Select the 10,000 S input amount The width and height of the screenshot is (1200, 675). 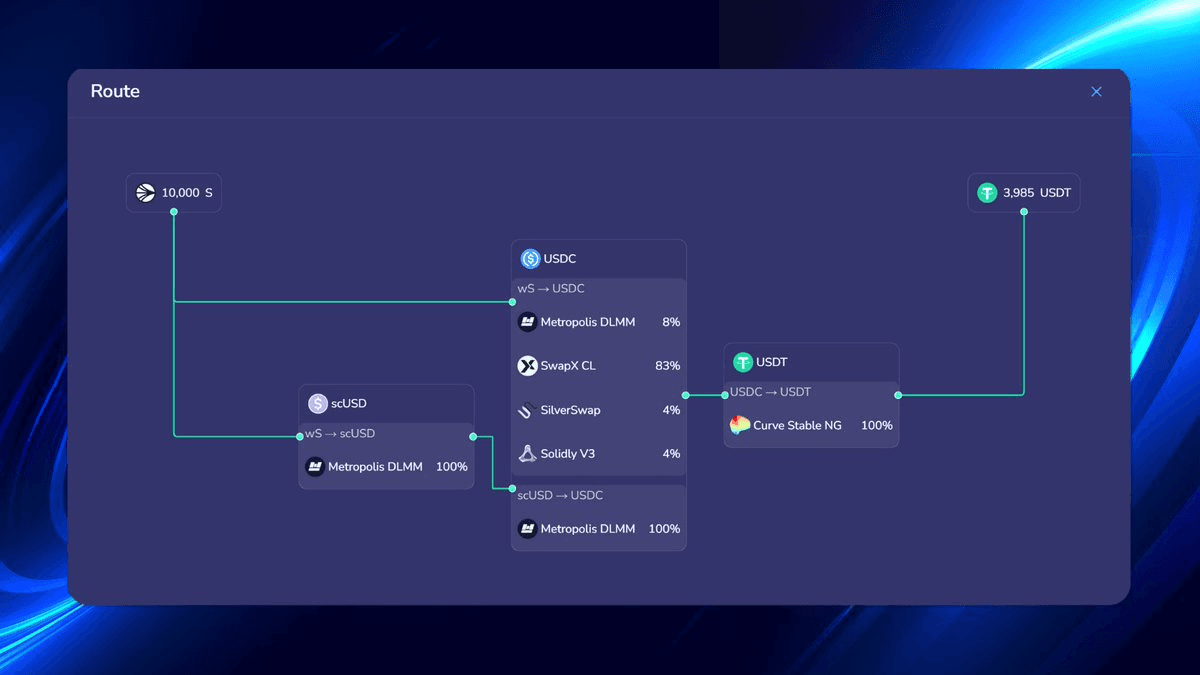[x=187, y=193]
